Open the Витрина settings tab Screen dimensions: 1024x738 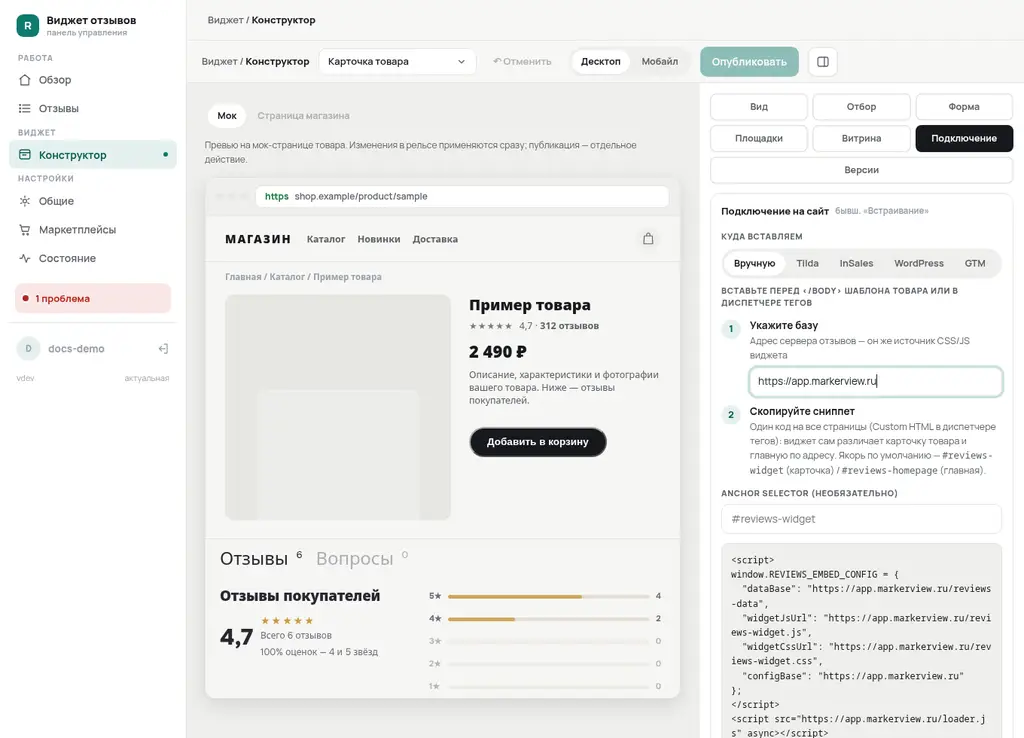pos(861,138)
